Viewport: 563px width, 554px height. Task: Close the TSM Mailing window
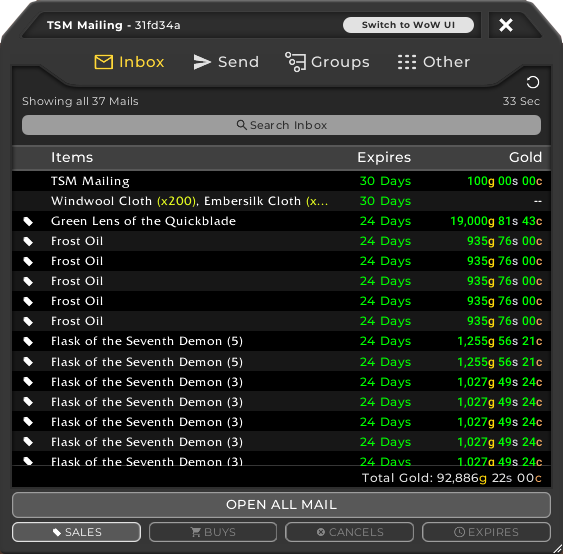click(506, 25)
